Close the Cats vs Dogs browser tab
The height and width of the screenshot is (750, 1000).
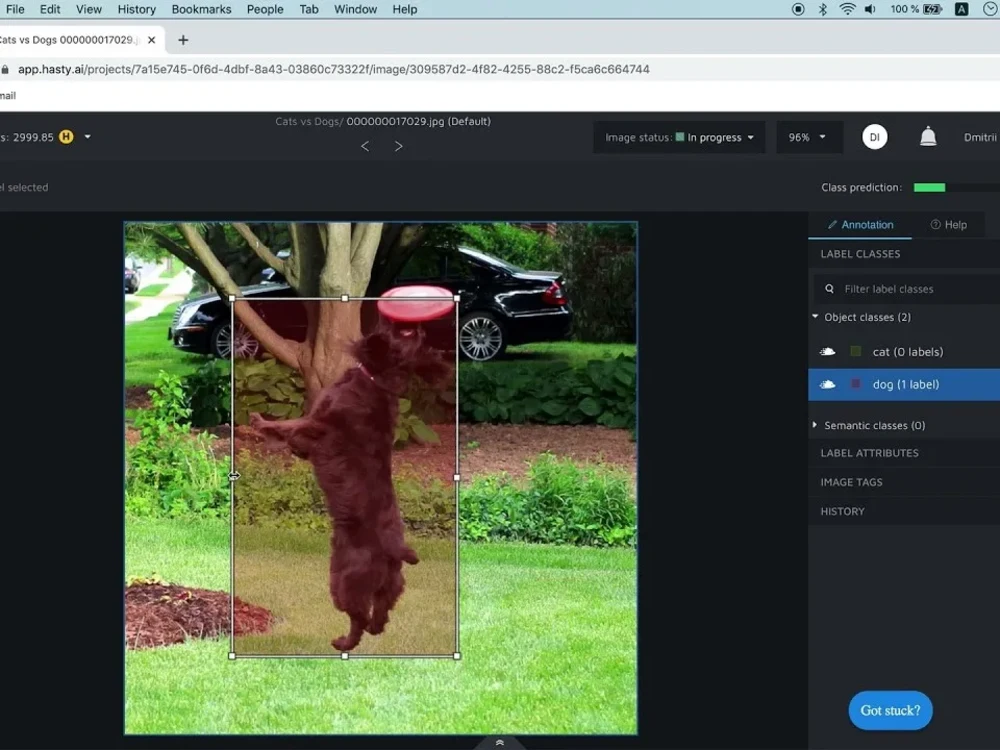tap(151, 40)
